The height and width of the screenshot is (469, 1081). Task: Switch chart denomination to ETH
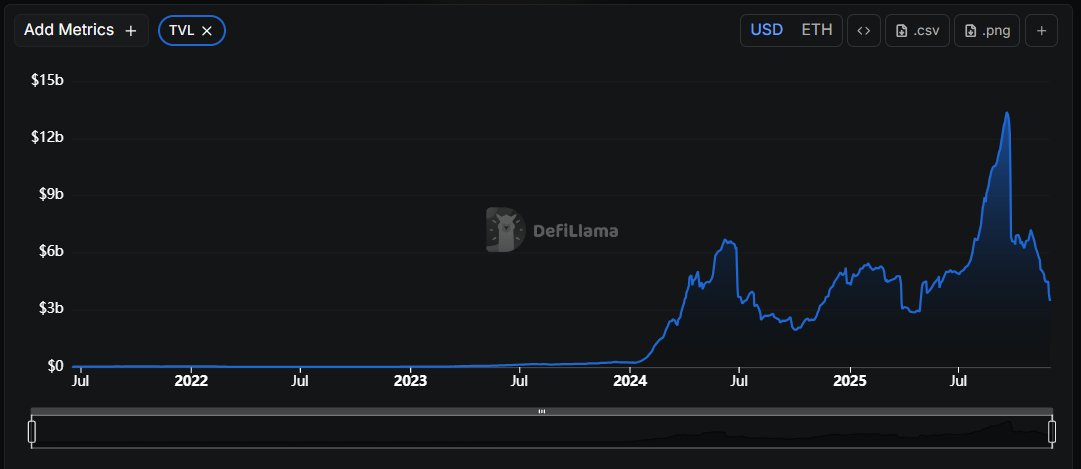816,30
